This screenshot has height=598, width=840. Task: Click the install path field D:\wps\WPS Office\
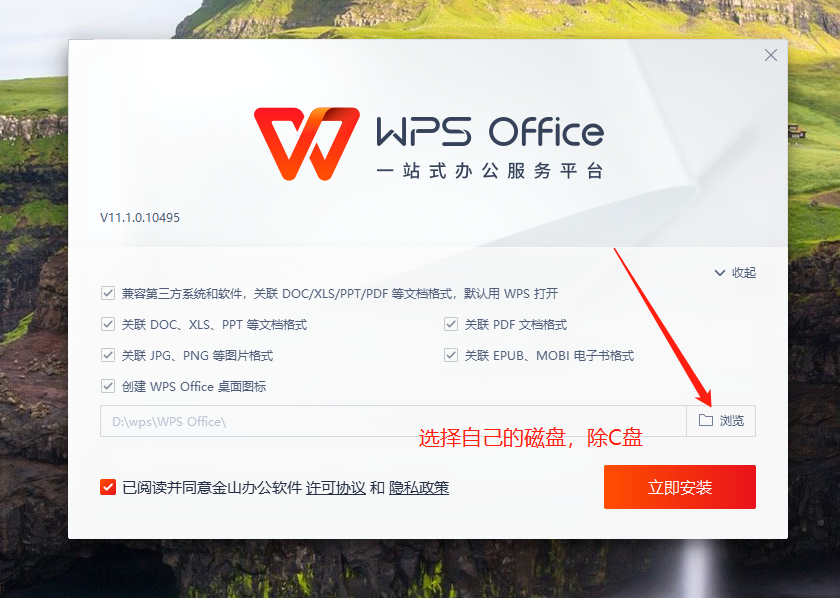[393, 421]
